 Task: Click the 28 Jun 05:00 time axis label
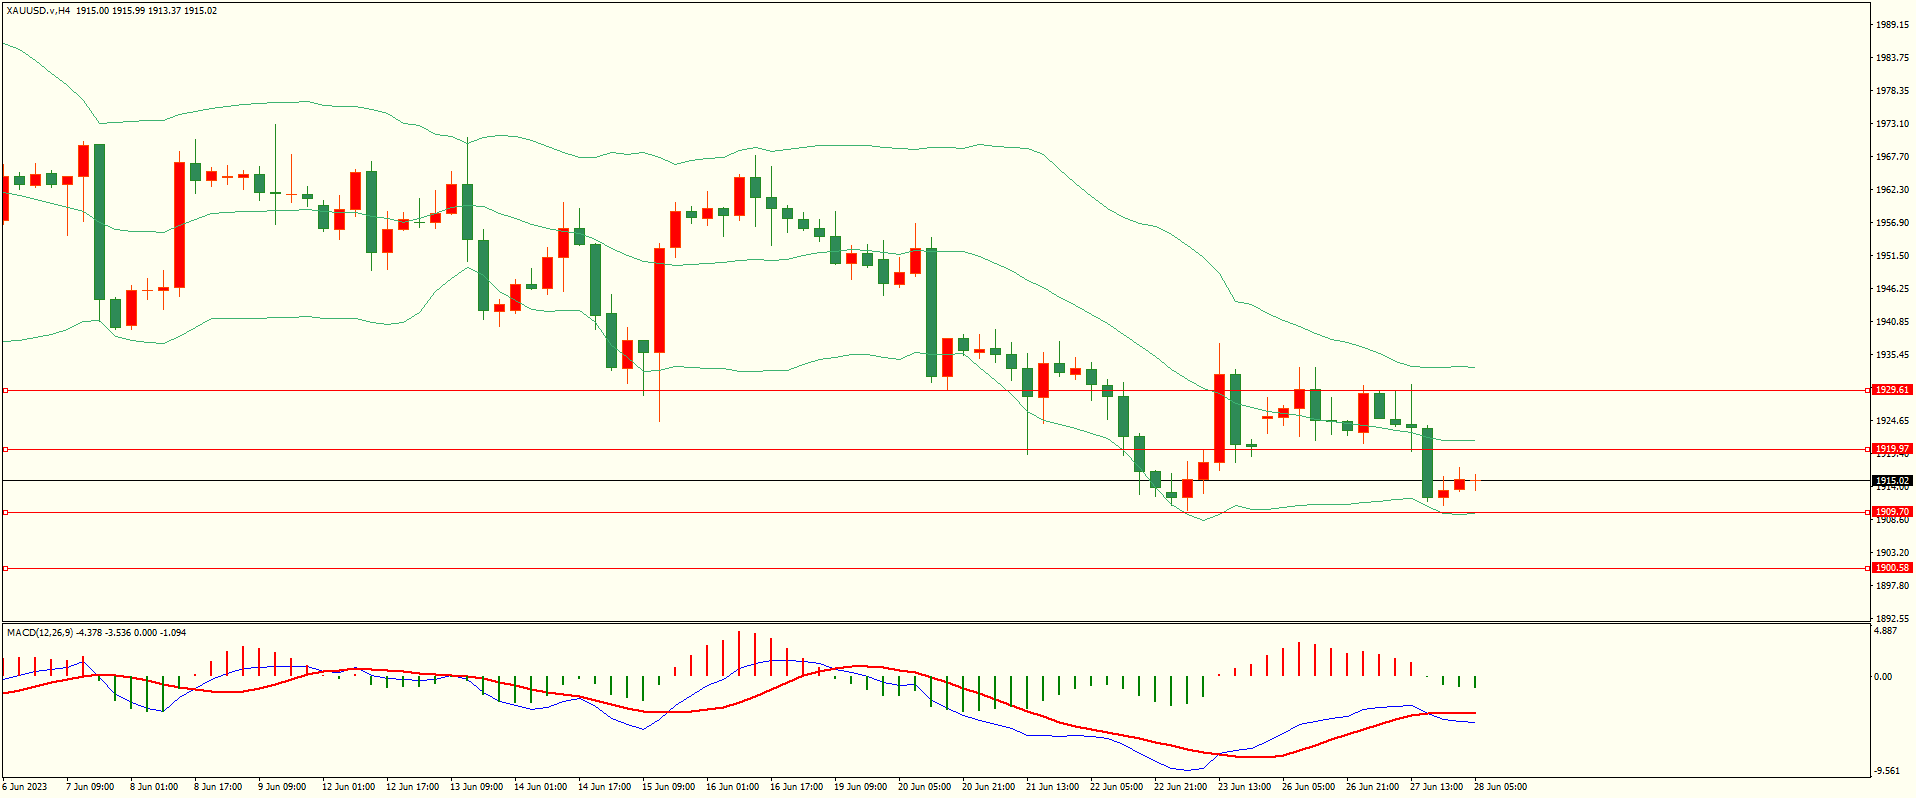pyautogui.click(x=1500, y=787)
